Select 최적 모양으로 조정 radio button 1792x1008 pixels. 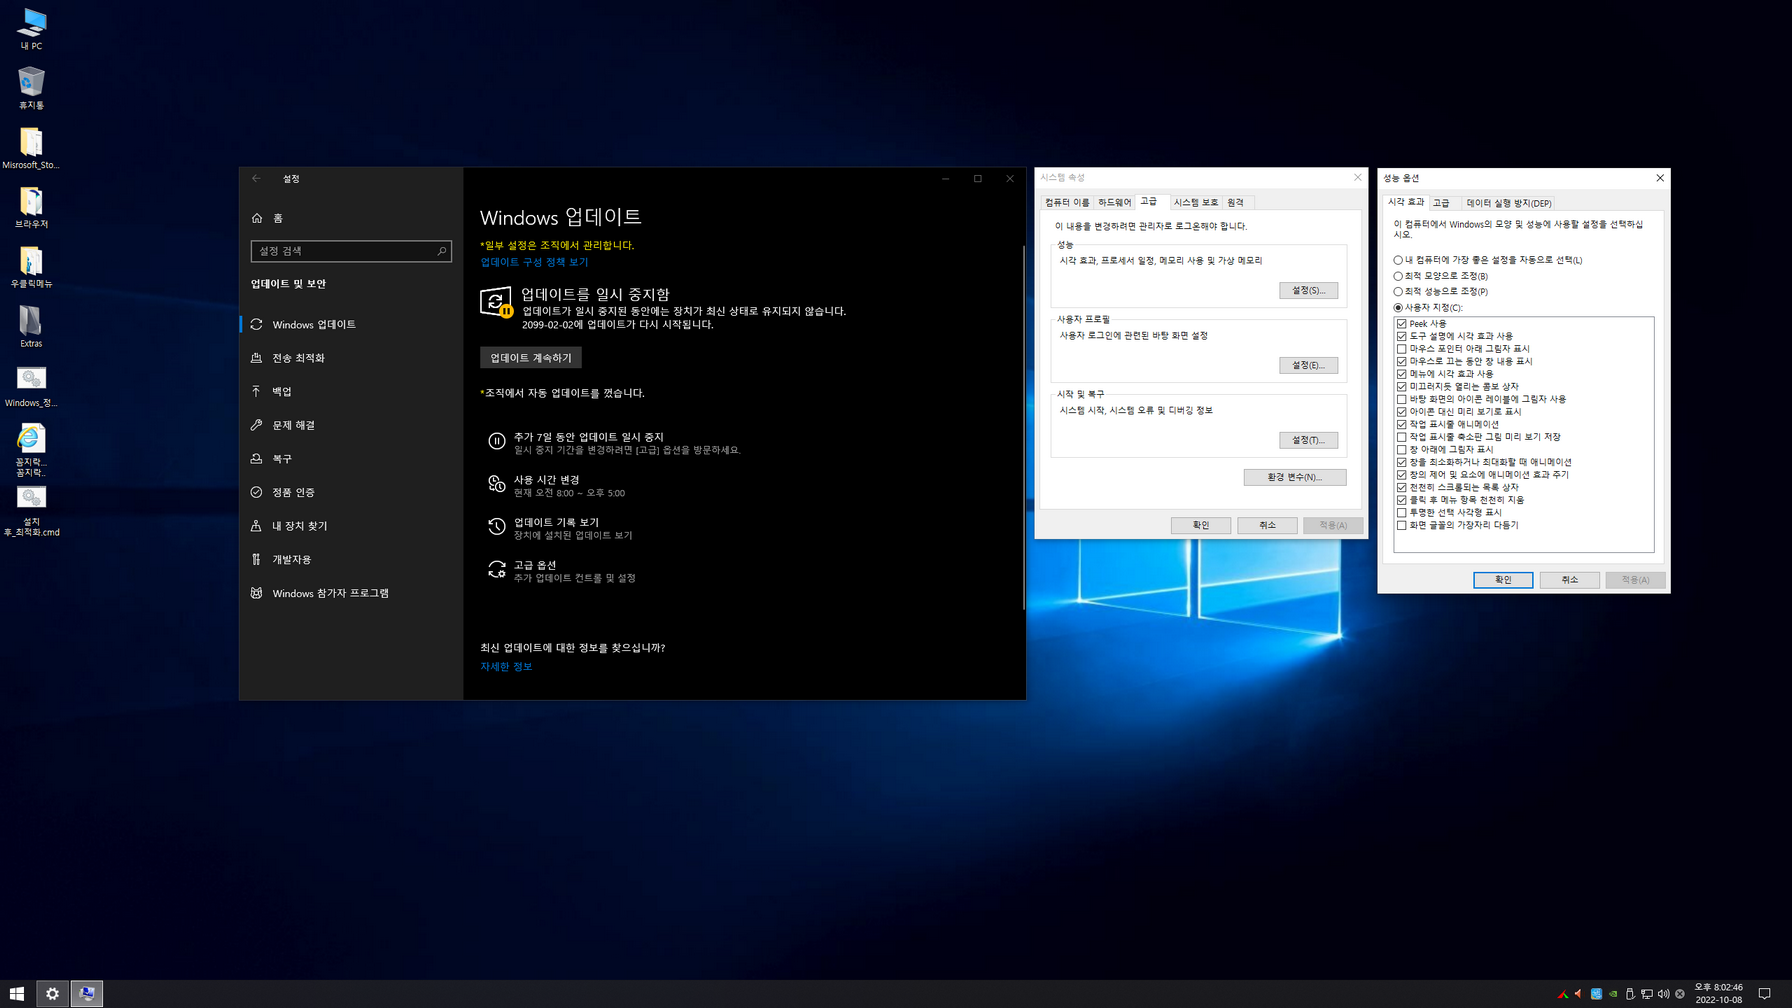tap(1398, 276)
